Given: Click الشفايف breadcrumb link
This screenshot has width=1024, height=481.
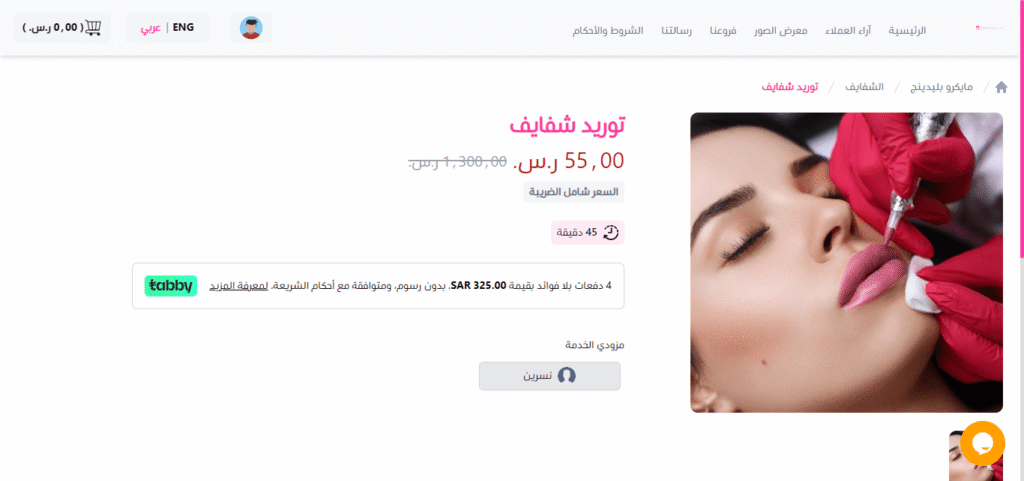Looking at the screenshot, I should coord(865,87).
